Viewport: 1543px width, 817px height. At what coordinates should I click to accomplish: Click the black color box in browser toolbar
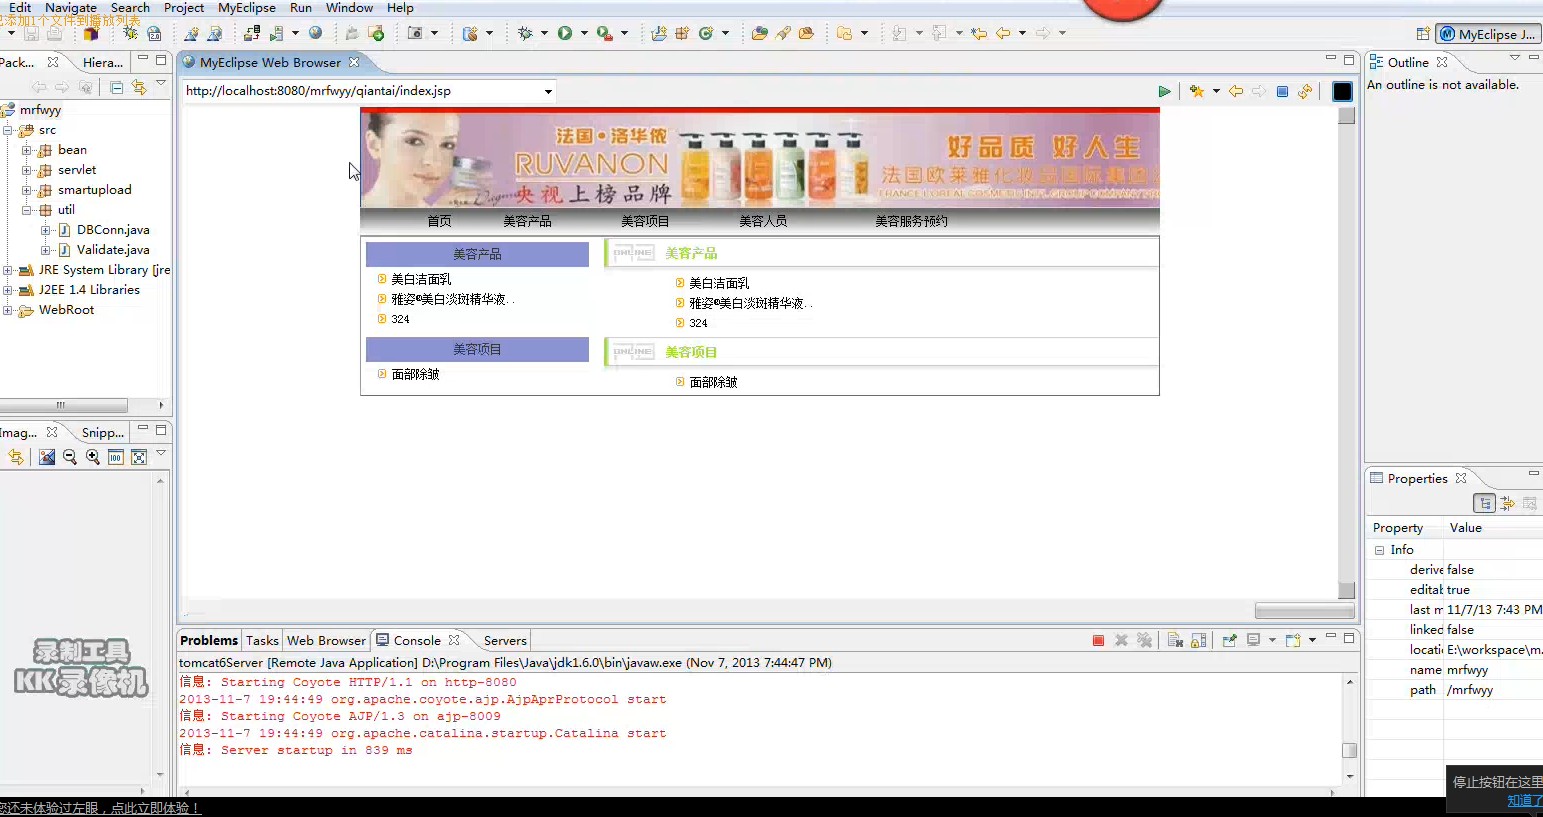point(1342,91)
